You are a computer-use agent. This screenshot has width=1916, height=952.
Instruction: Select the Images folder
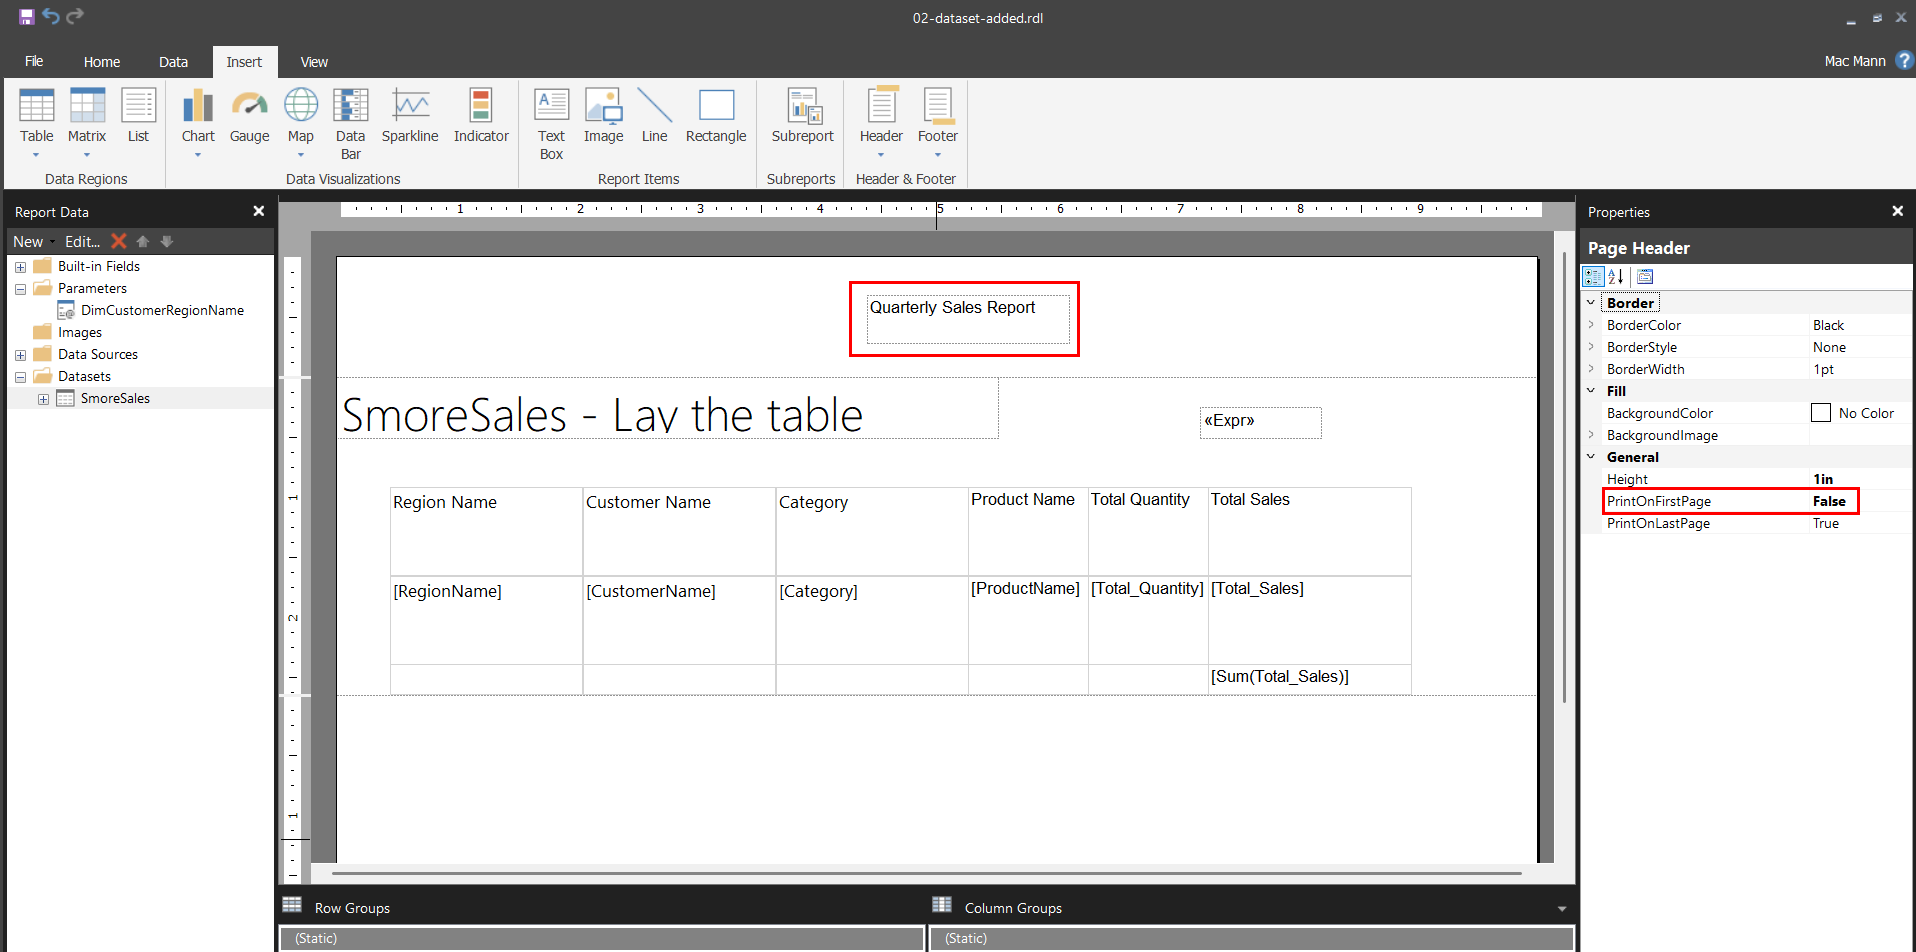click(80, 333)
